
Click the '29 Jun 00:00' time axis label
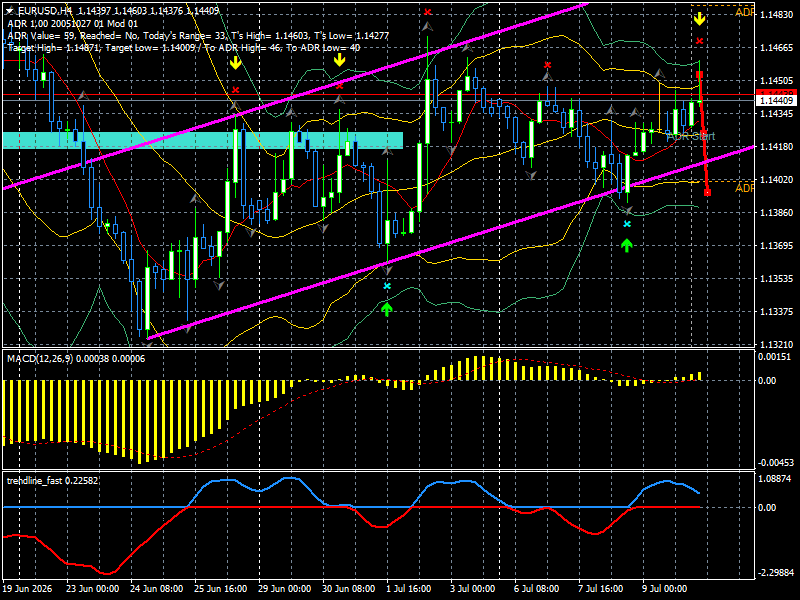(285, 589)
